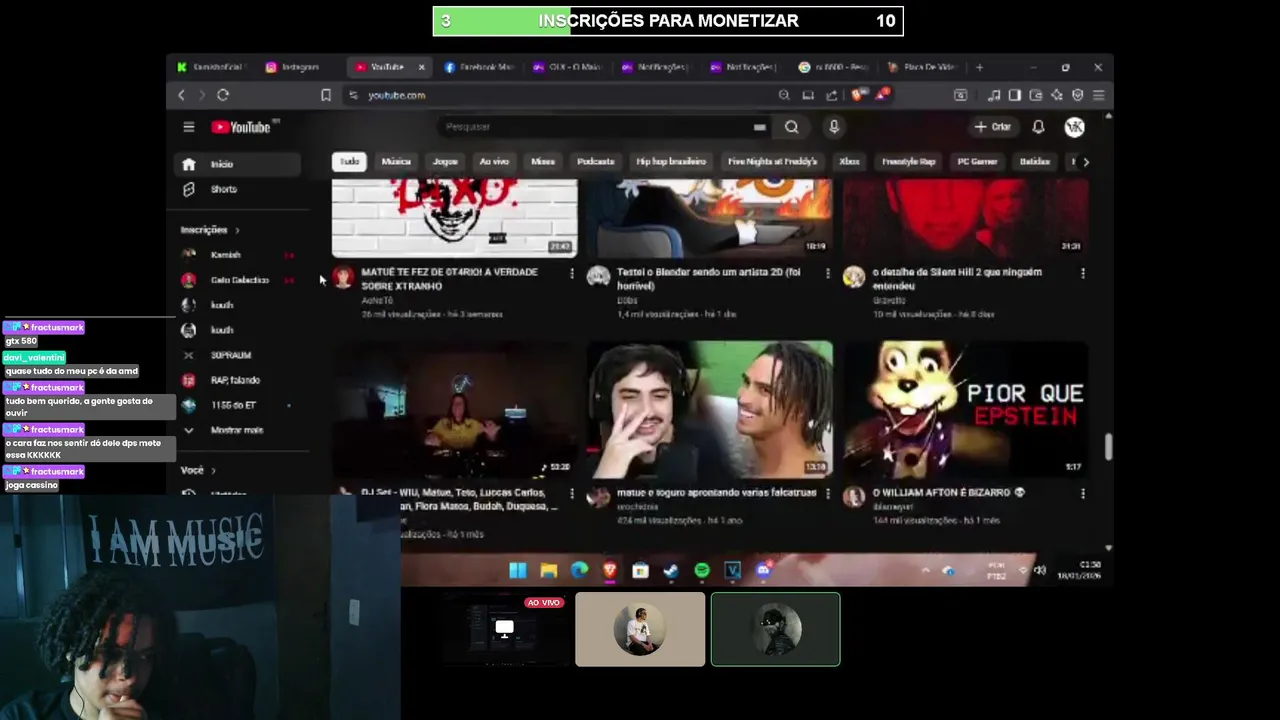The height and width of the screenshot is (720, 1280).
Task: Expand the Inscrições section chevron
Action: pyautogui.click(x=237, y=230)
